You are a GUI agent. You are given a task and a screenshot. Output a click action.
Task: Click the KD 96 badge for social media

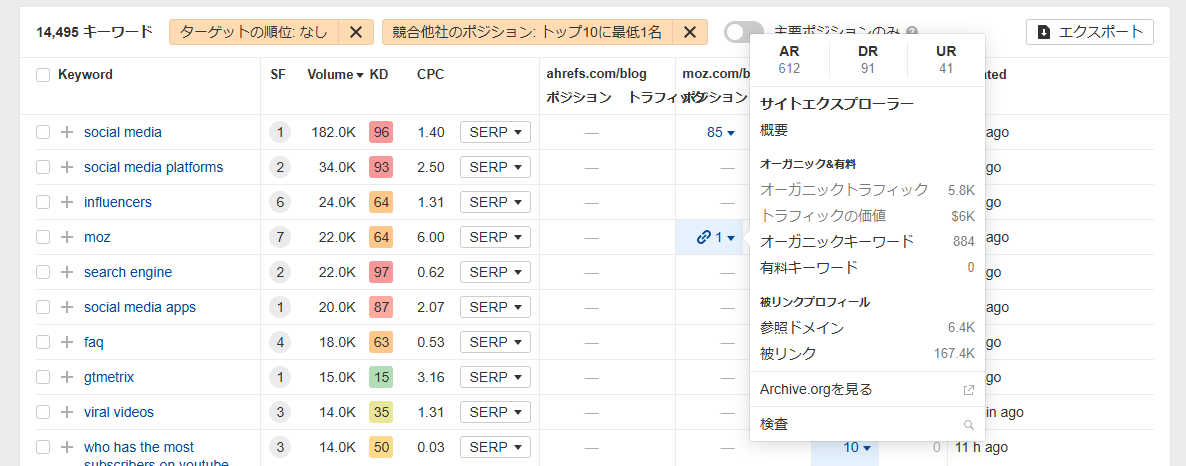pyautogui.click(x=381, y=132)
